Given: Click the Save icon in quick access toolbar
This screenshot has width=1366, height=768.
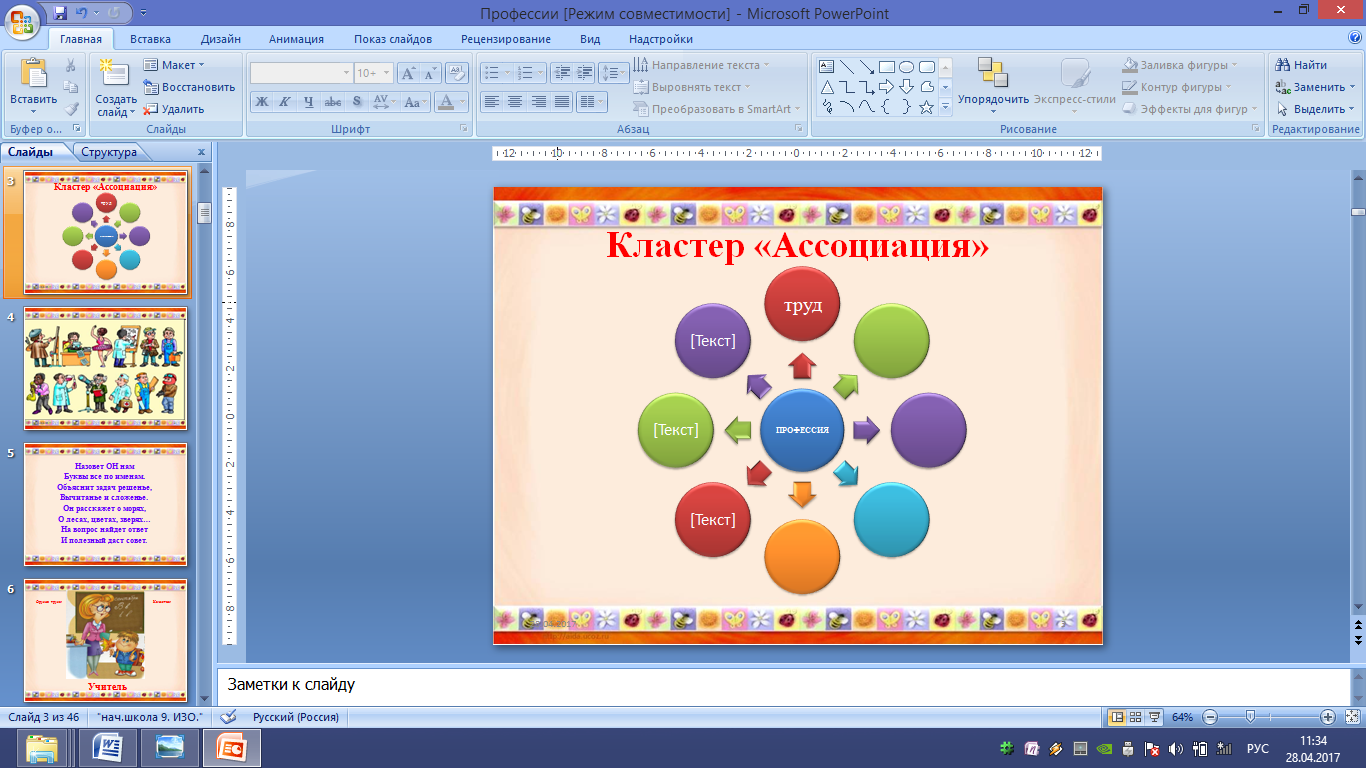Looking at the screenshot, I should (x=60, y=13).
